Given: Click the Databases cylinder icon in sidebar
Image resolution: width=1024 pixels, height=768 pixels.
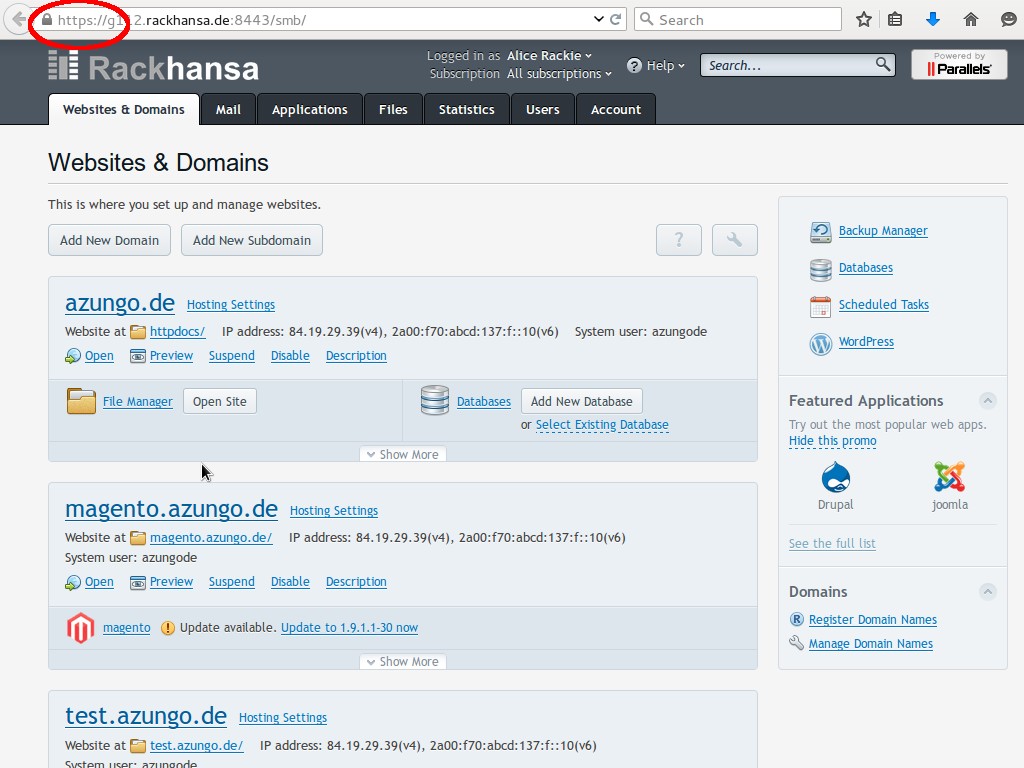Looking at the screenshot, I should [x=820, y=269].
